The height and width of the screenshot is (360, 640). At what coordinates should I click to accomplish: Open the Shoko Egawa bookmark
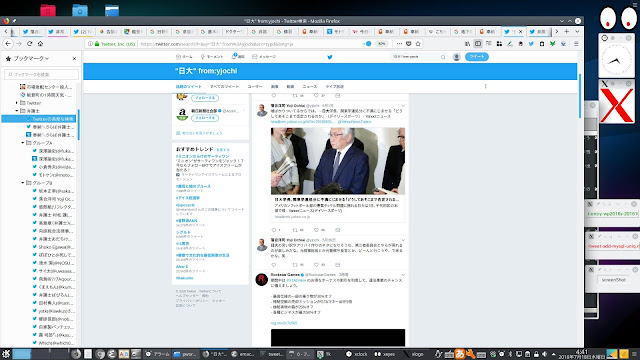click(53, 247)
